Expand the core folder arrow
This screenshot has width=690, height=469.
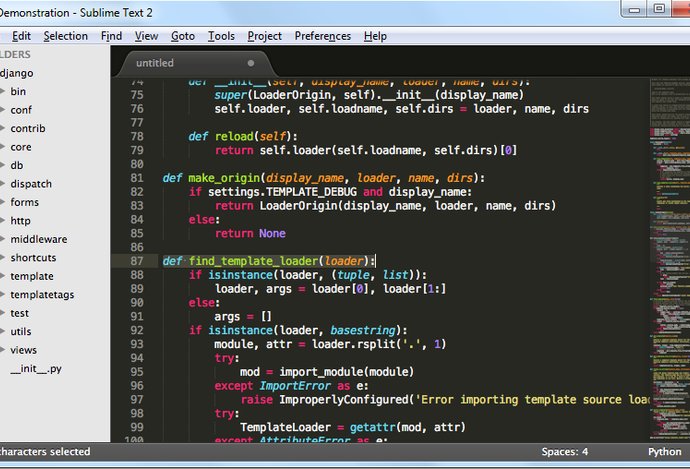3,147
